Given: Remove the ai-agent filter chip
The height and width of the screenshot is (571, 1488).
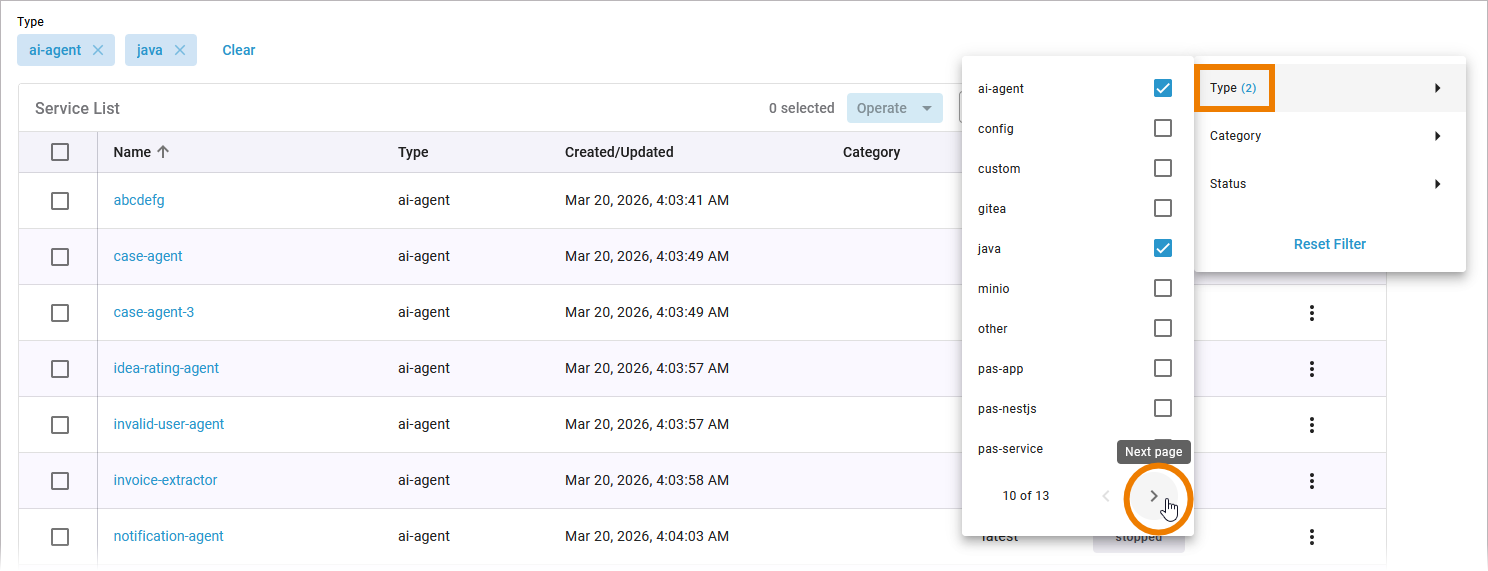Looking at the screenshot, I should click(97, 50).
